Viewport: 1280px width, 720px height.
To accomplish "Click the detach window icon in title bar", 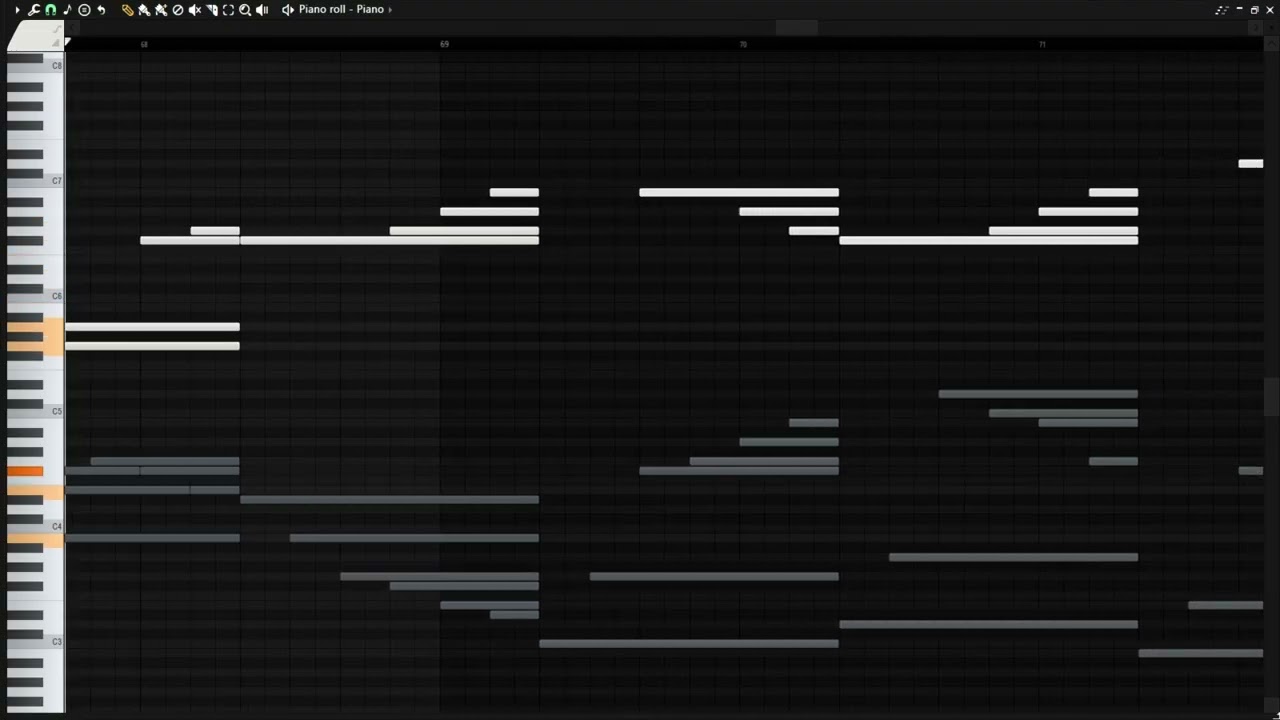I will pos(1222,10).
